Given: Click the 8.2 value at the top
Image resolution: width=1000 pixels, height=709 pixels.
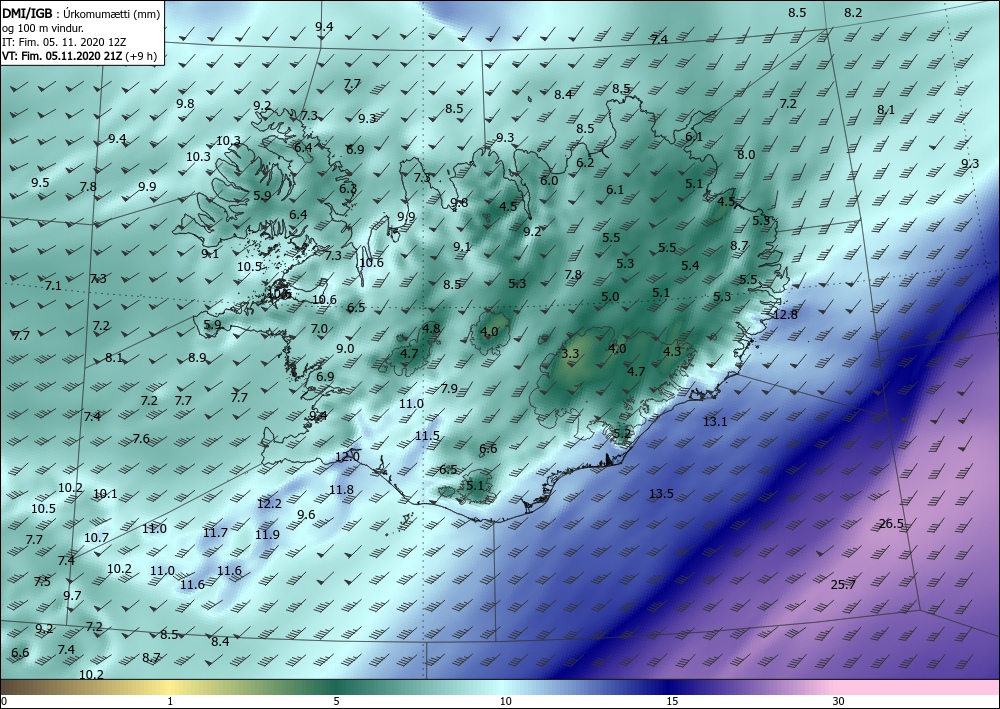Looking at the screenshot, I should click(853, 13).
